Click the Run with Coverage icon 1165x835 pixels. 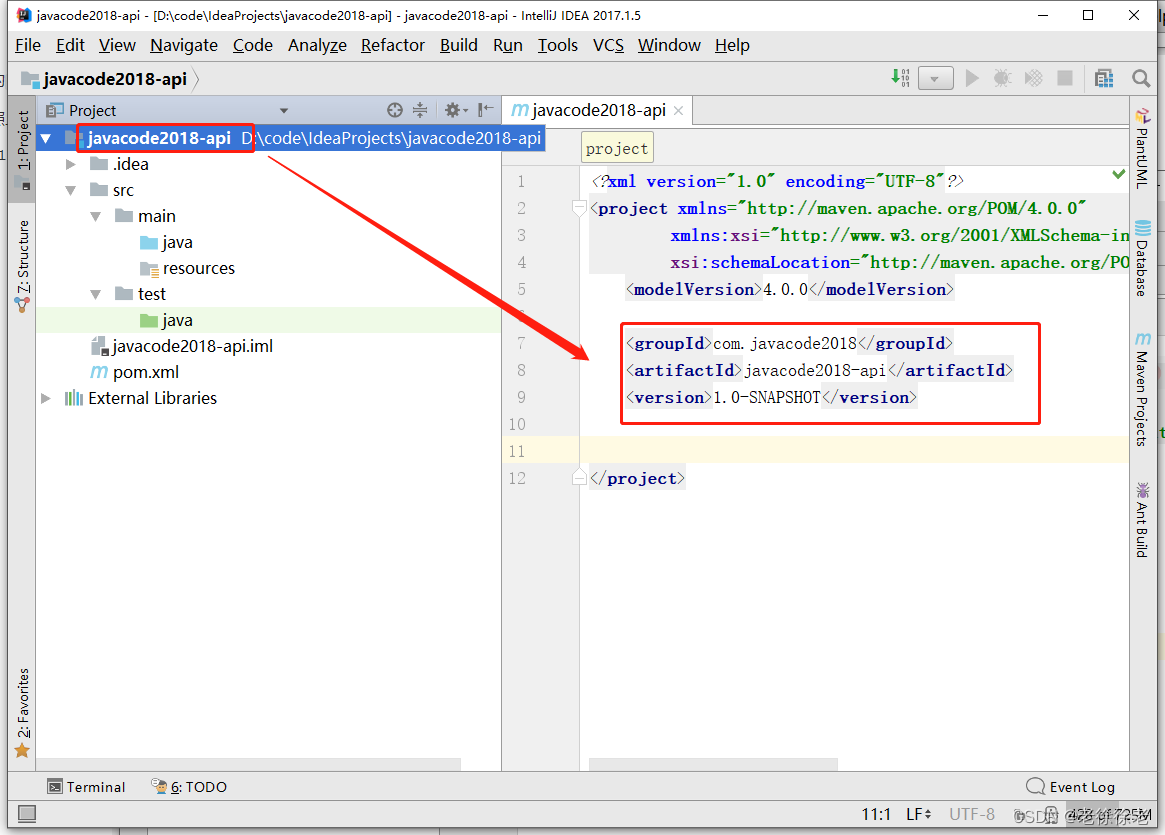pos(1033,78)
